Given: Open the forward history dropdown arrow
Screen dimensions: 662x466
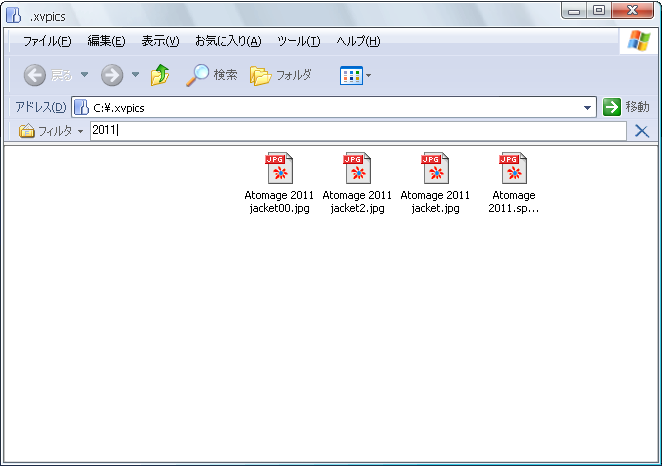Looking at the screenshot, I should 135,75.
